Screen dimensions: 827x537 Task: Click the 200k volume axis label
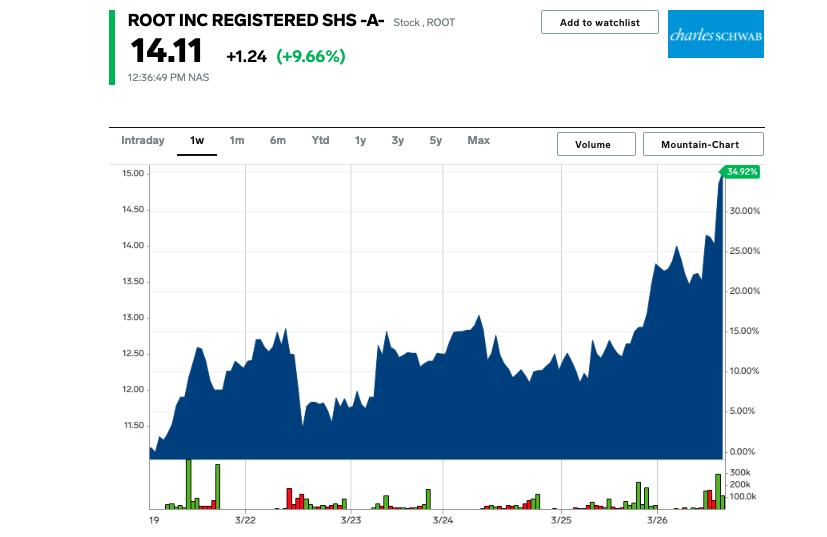[x=740, y=485]
